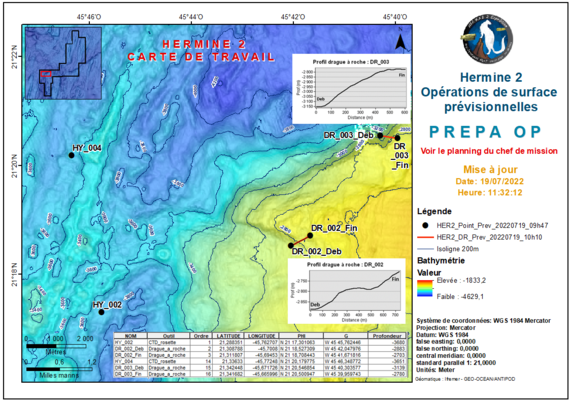
Task: Click the DR_003 dredge profile chart
Action: pyautogui.click(x=352, y=89)
